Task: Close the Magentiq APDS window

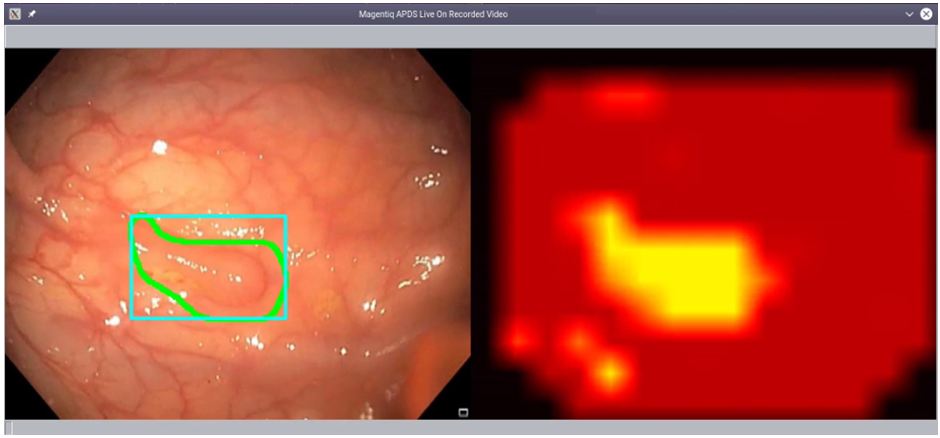Action: tap(926, 14)
